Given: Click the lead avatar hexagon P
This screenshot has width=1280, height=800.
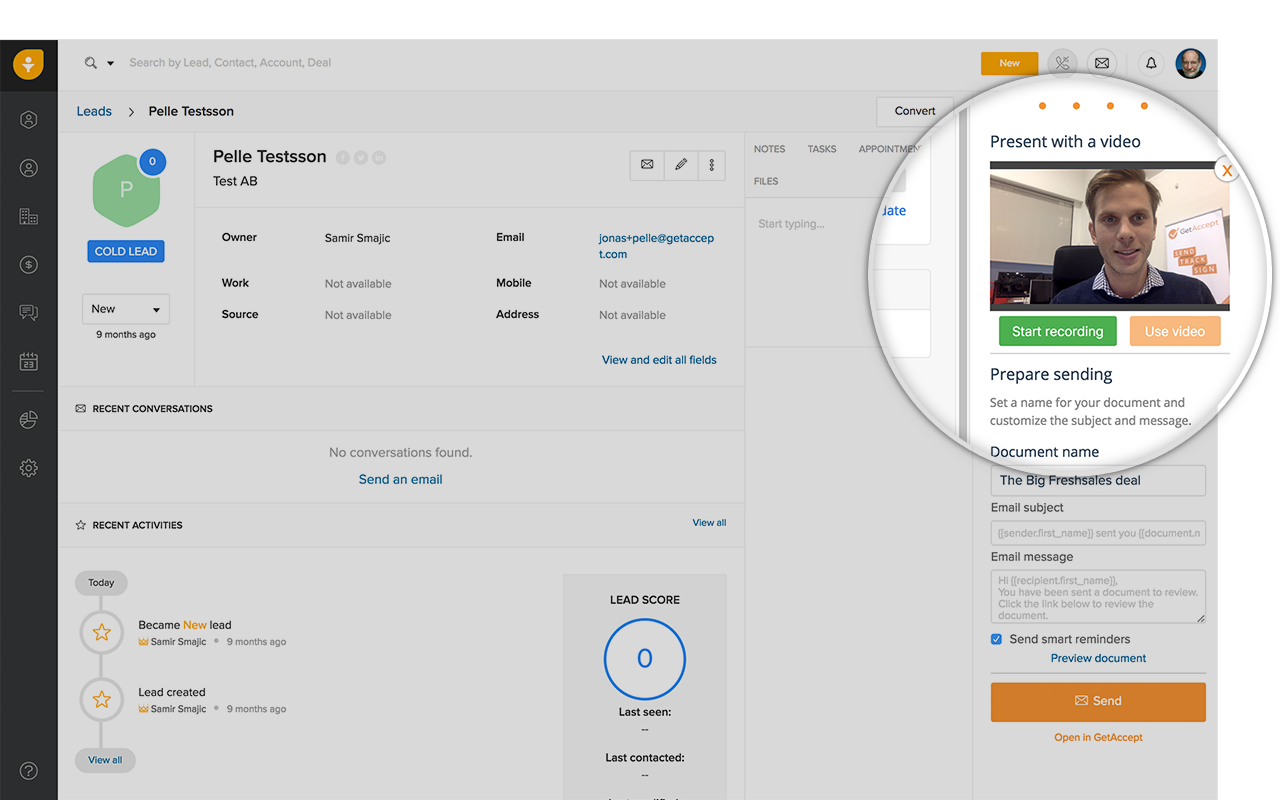Looking at the screenshot, I should pyautogui.click(x=126, y=191).
